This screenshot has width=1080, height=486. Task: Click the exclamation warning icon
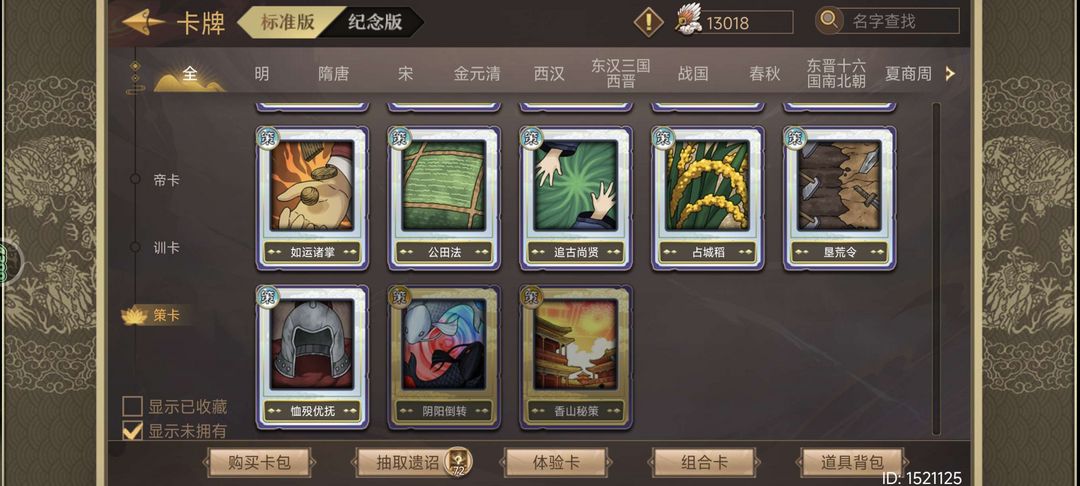[648, 22]
